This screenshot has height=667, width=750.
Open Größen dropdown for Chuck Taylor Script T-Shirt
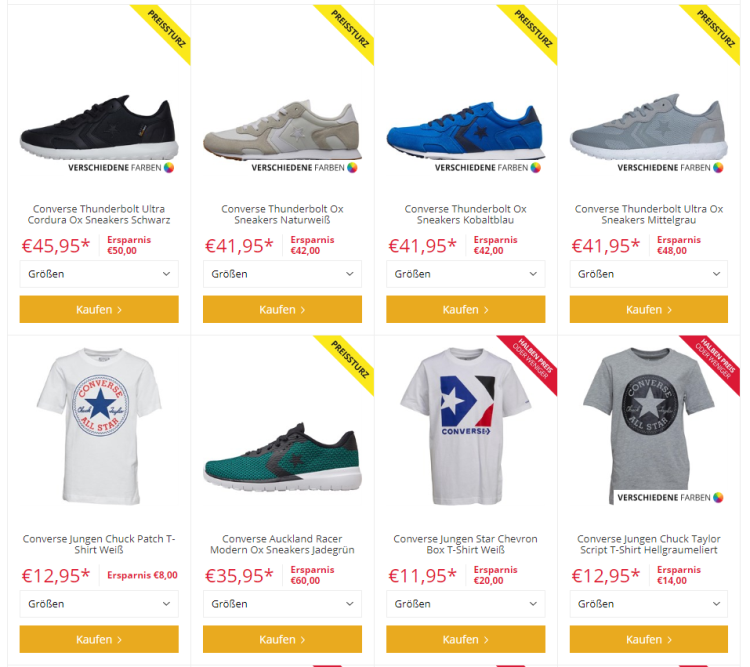(x=649, y=604)
